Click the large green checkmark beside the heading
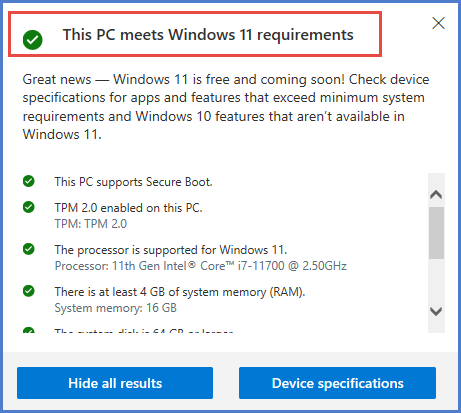Viewport: 461px width, 413px height. pyautogui.click(x=33, y=40)
